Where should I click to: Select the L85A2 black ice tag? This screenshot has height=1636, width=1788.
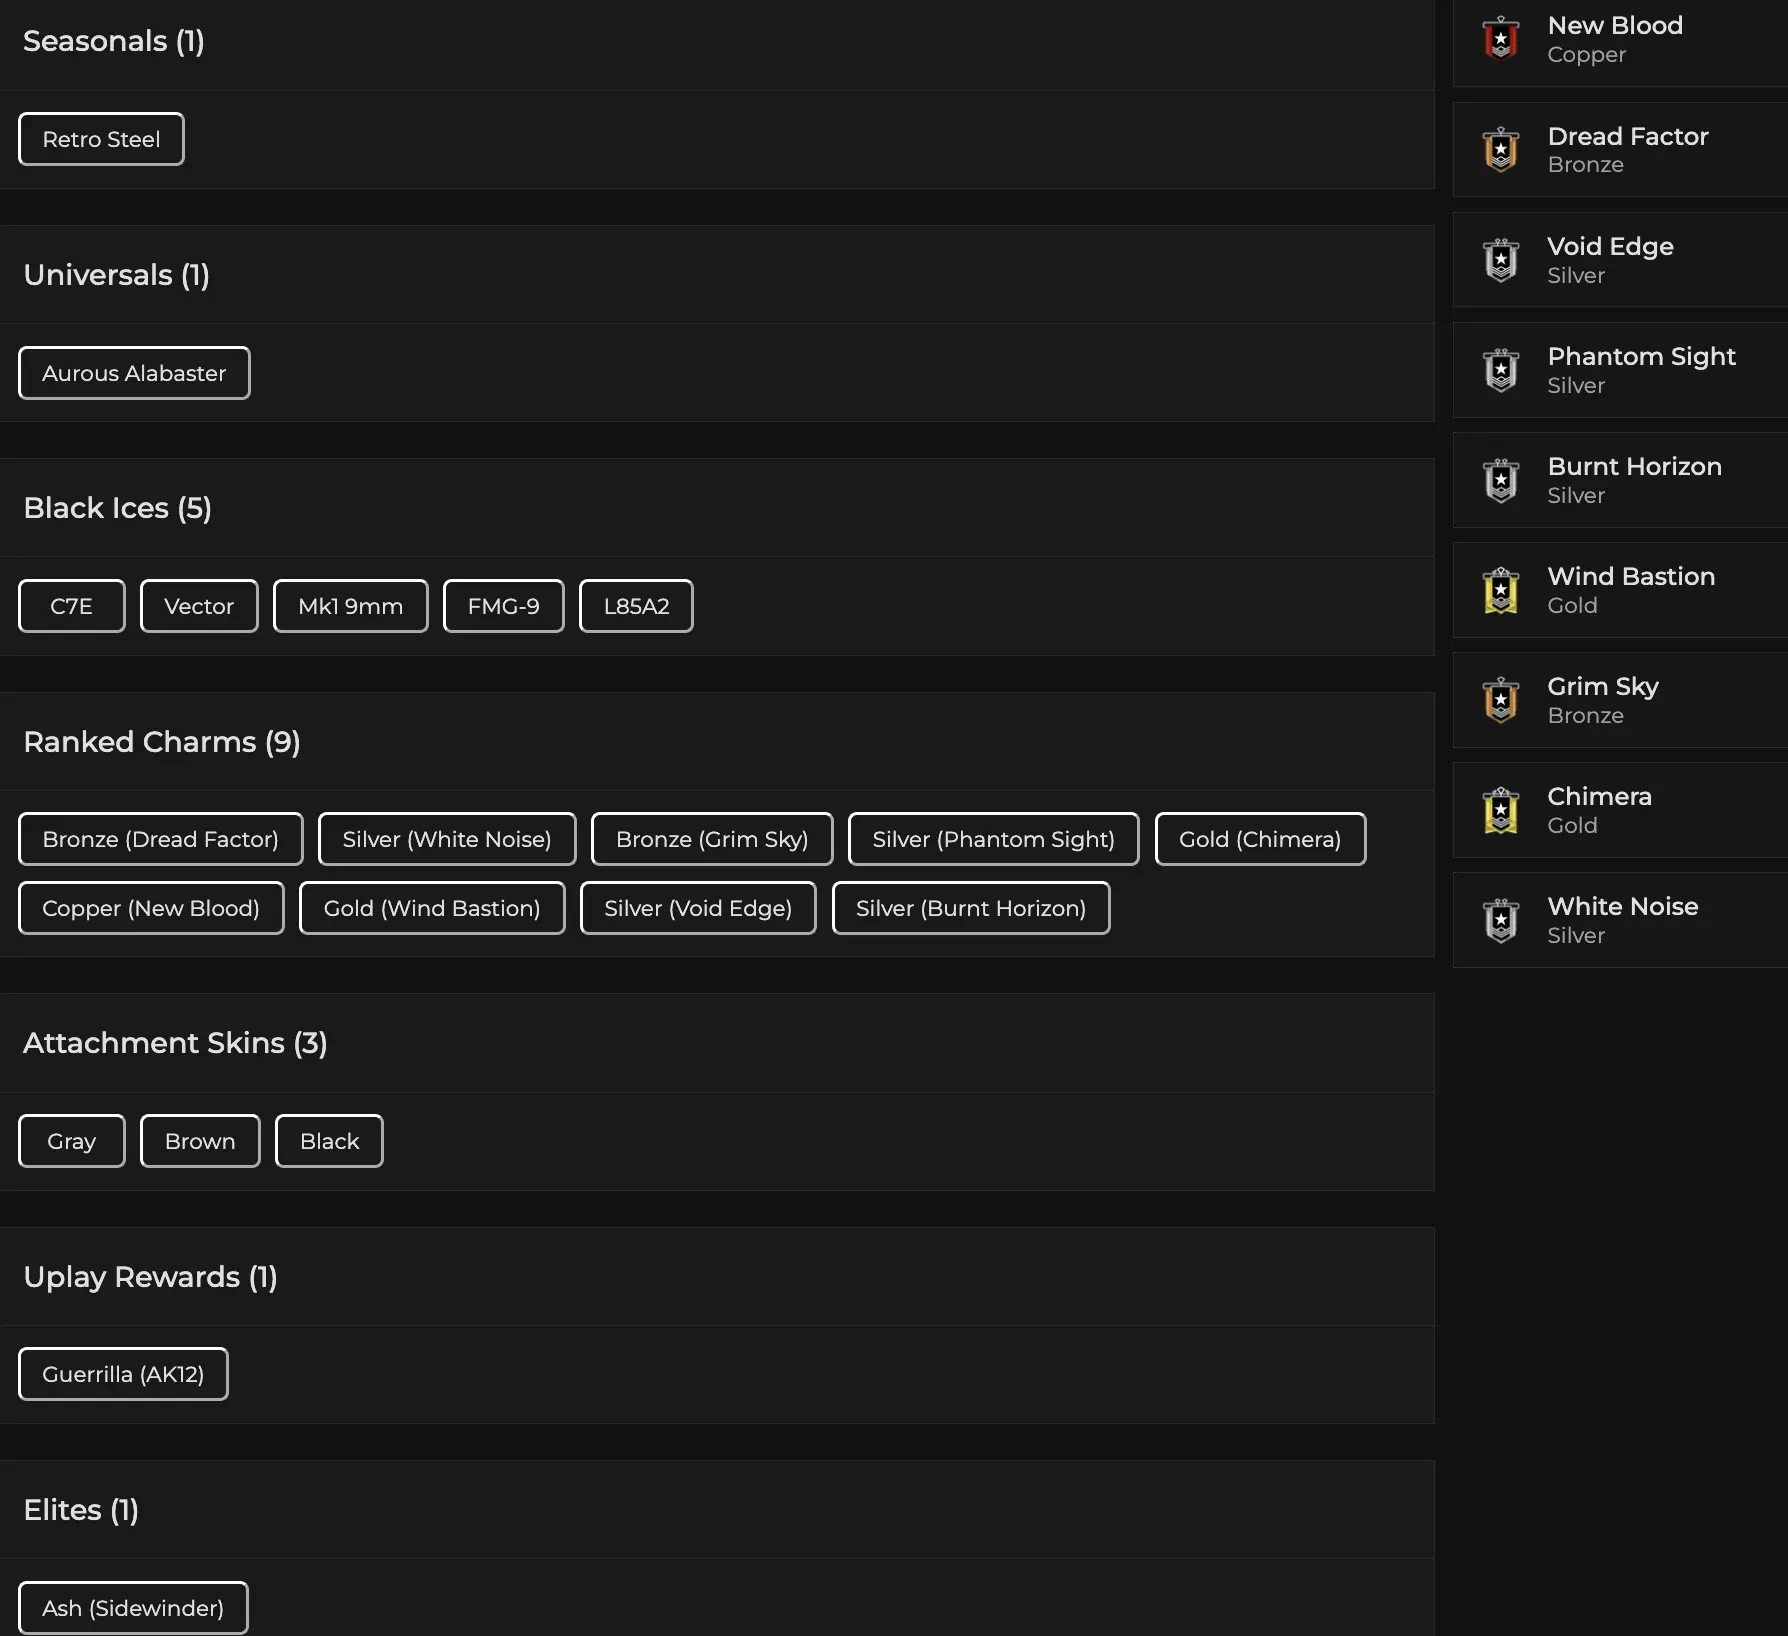pyautogui.click(x=636, y=606)
